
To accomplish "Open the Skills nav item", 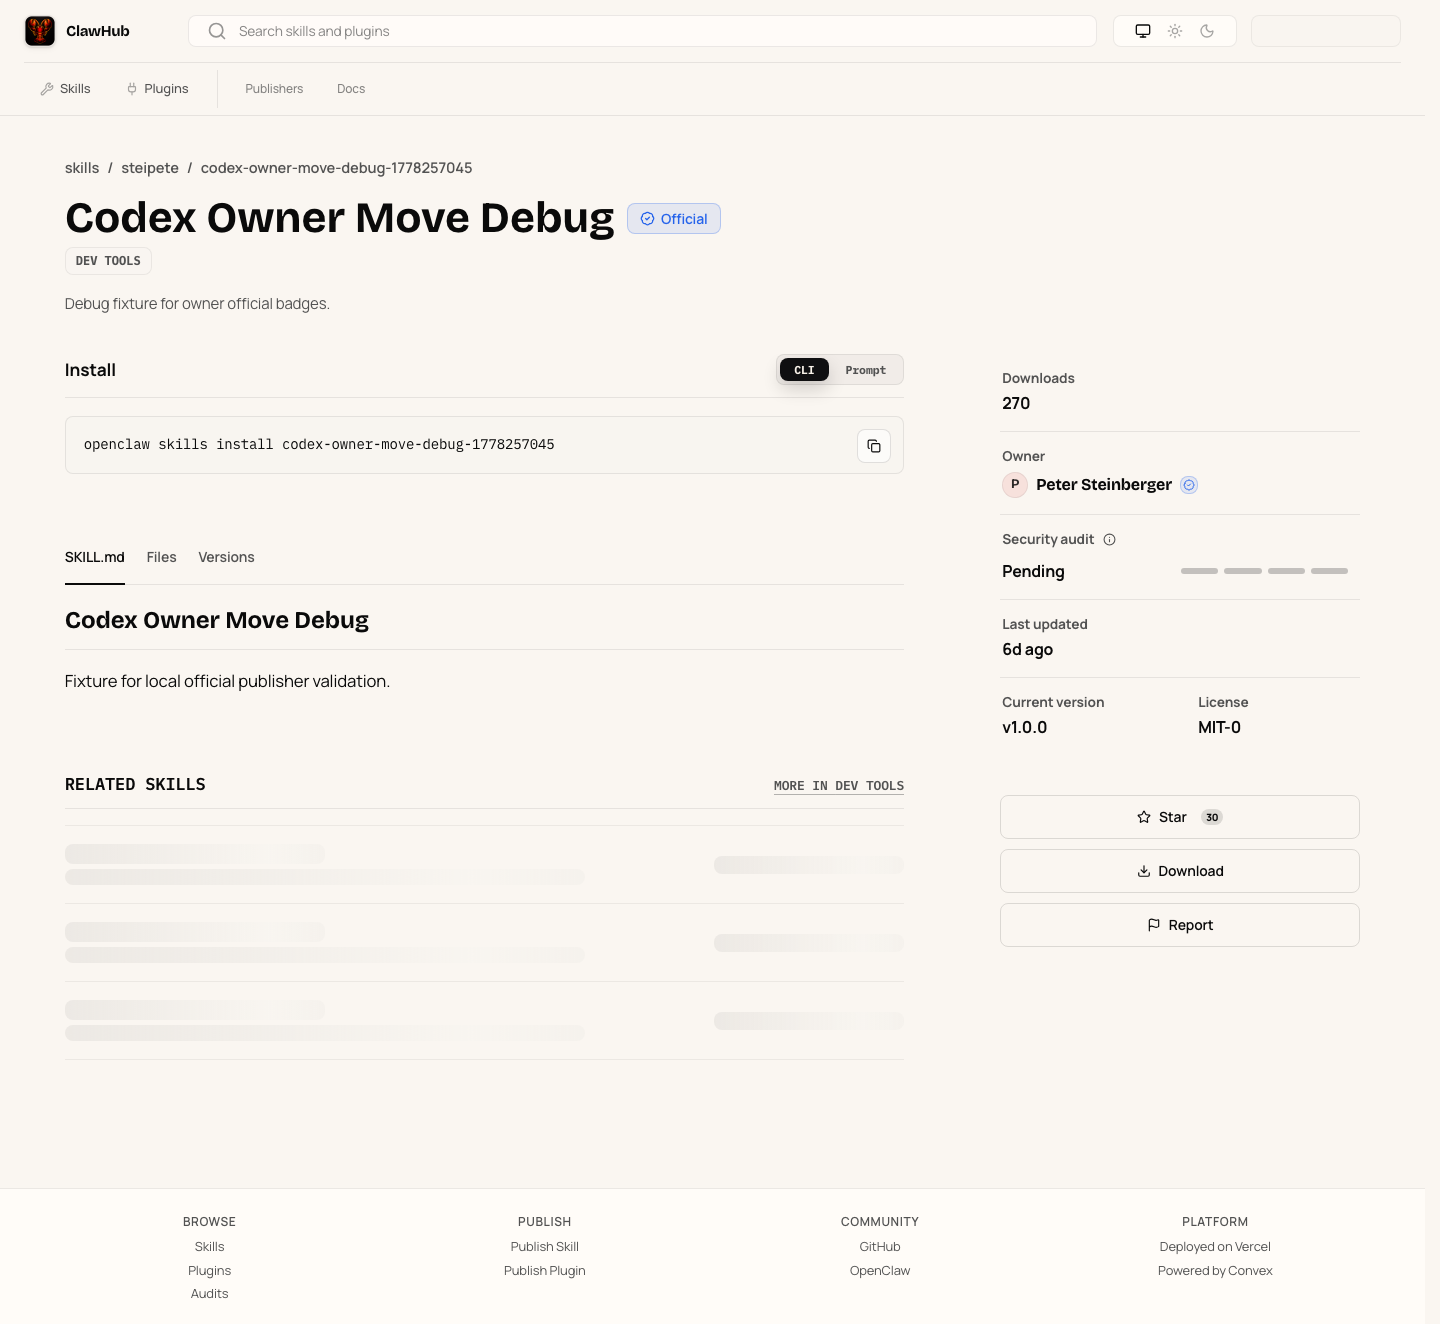I will coord(66,89).
